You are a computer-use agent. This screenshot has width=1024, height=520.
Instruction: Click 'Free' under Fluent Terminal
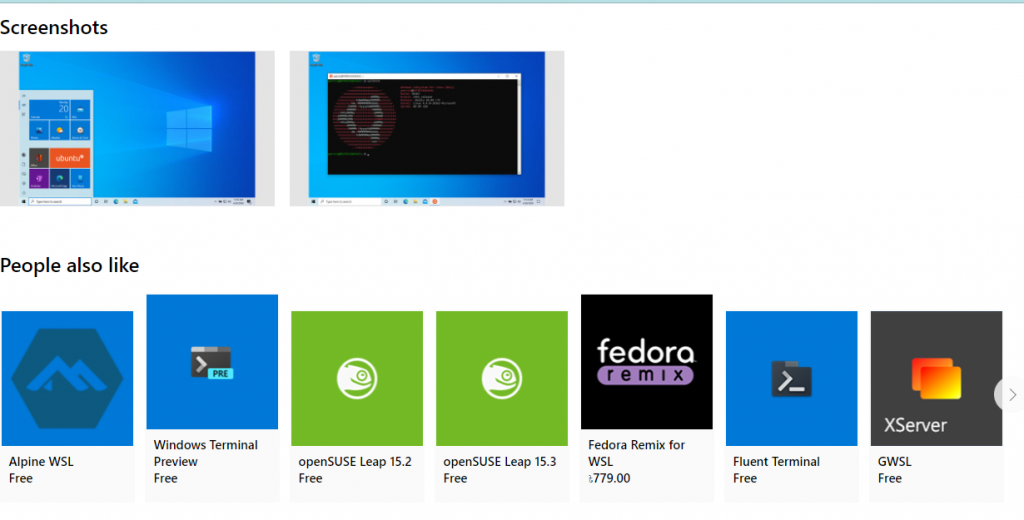point(745,478)
